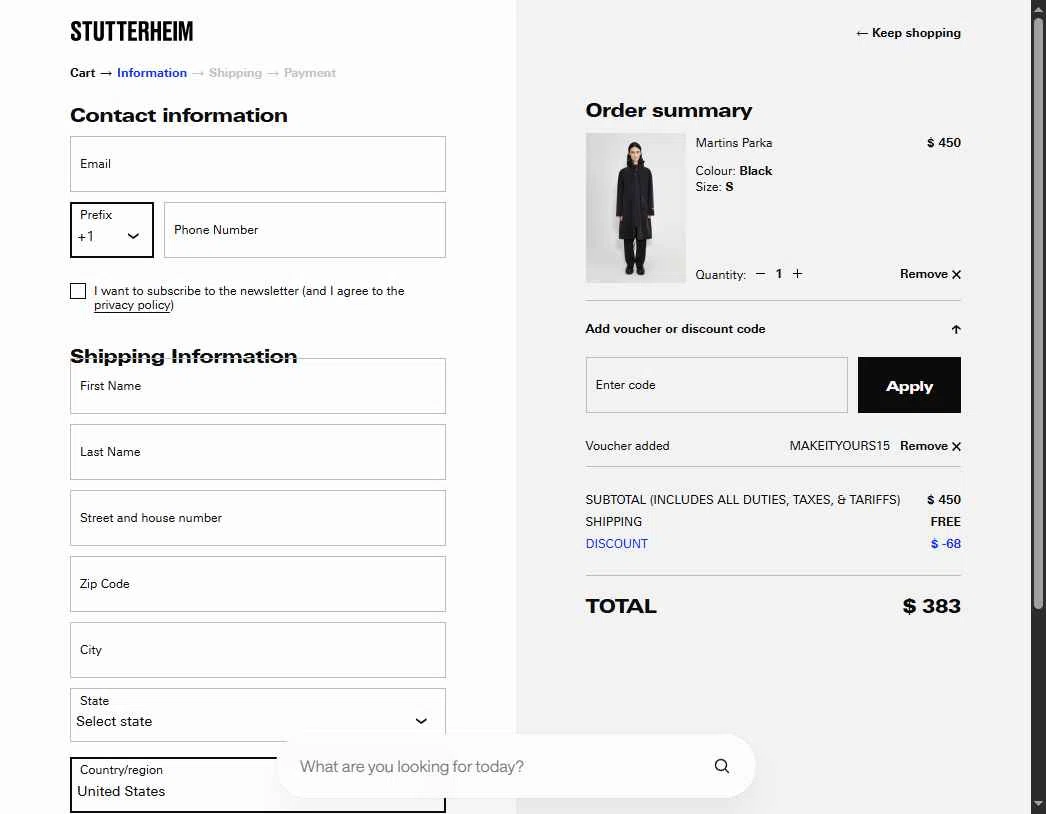The width and height of the screenshot is (1046, 814).
Task: Expand the Select state dropdown
Action: pyautogui.click(x=257, y=715)
